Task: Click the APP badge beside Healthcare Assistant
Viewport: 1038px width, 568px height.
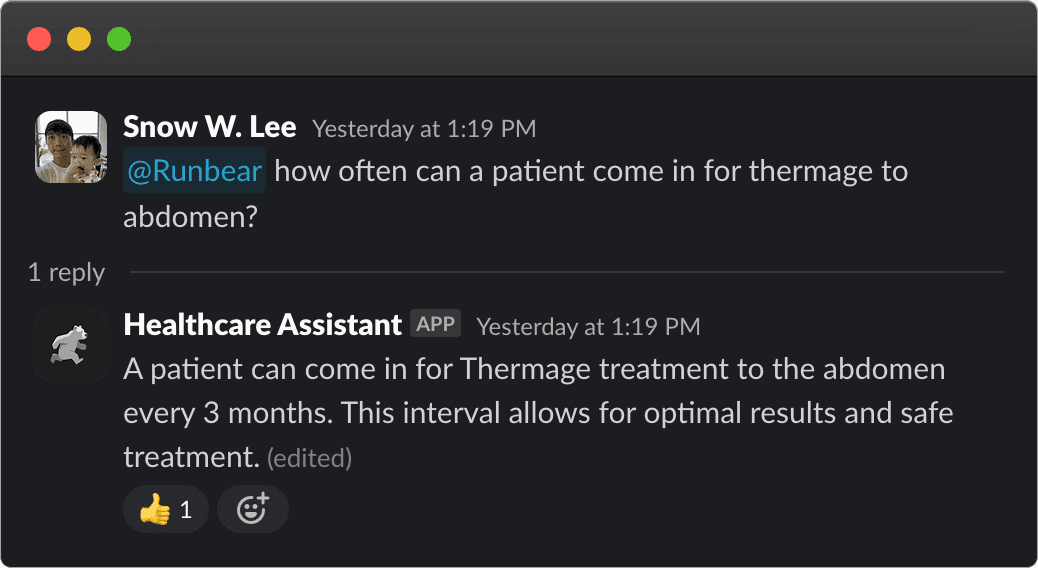Action: click(435, 324)
